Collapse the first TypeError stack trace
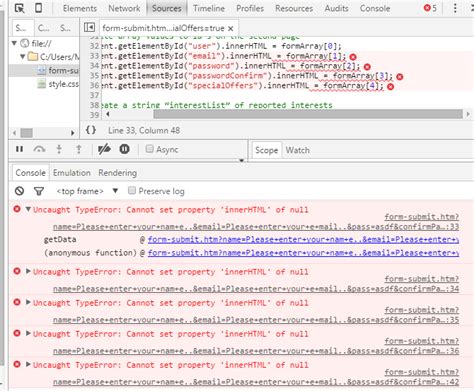This screenshot has width=474, height=391. click(x=28, y=209)
